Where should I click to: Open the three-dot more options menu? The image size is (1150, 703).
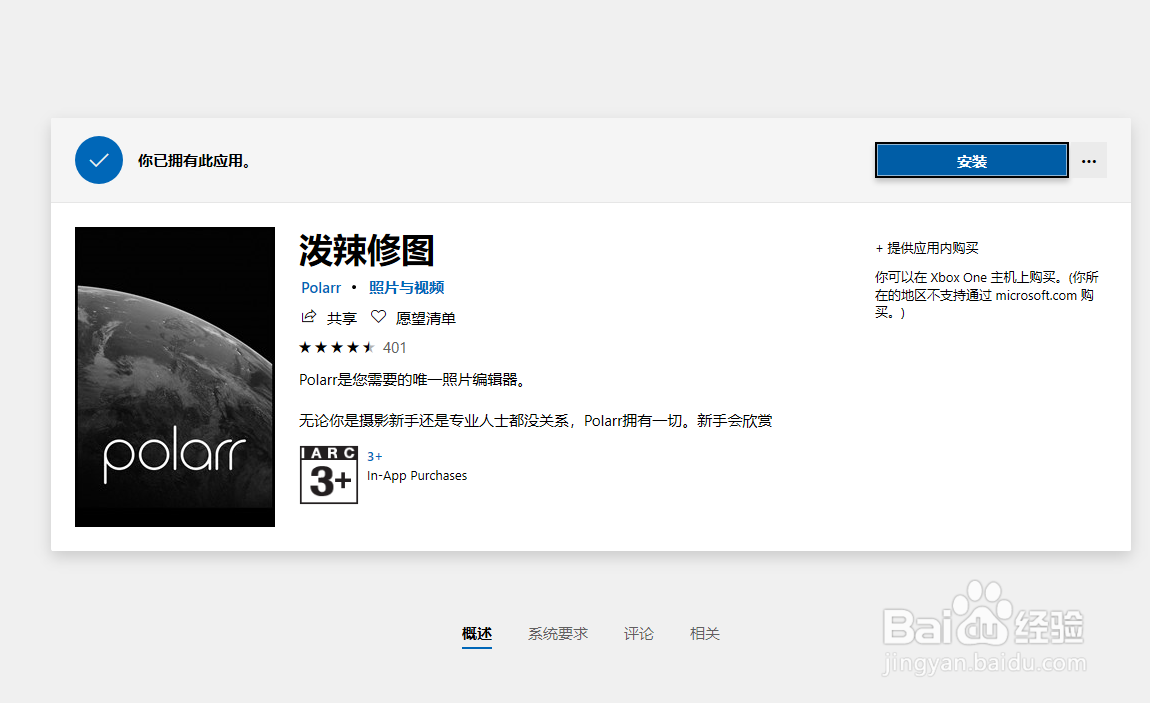coord(1089,161)
